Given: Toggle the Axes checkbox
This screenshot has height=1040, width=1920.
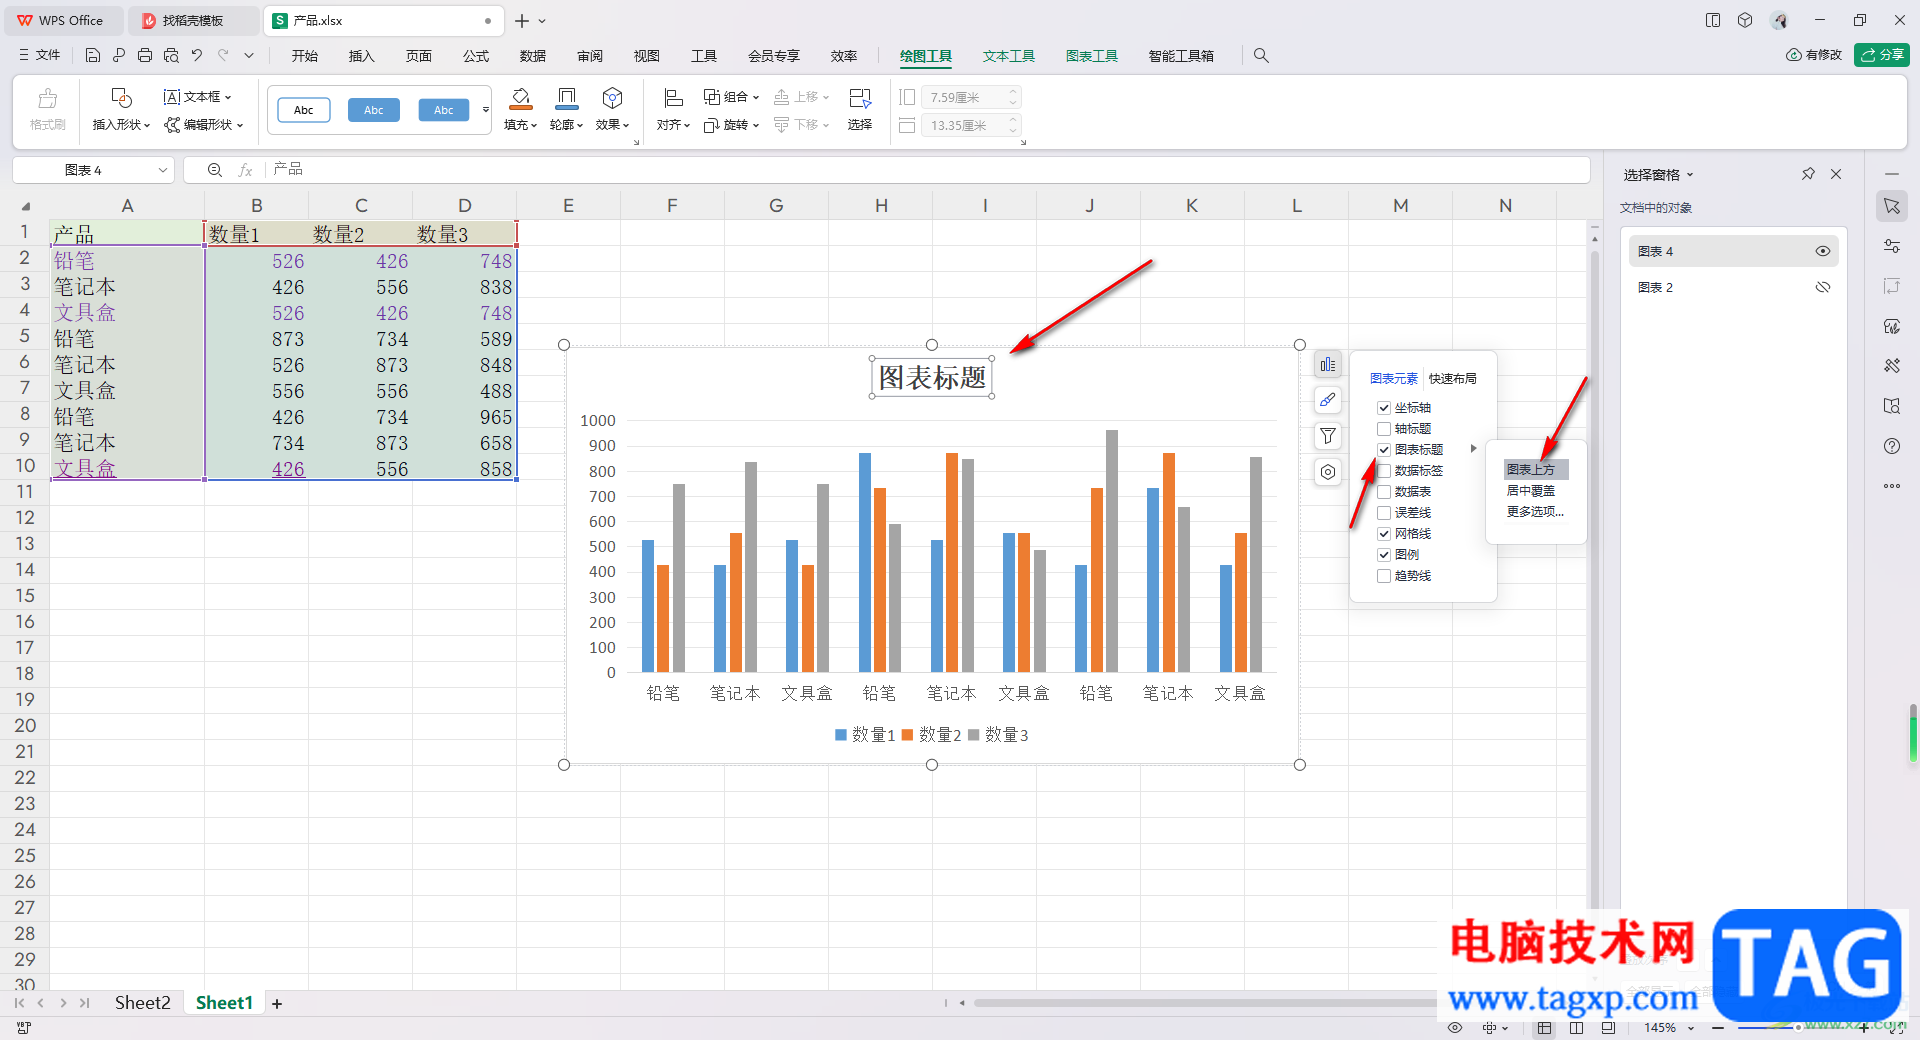Looking at the screenshot, I should pyautogui.click(x=1384, y=408).
